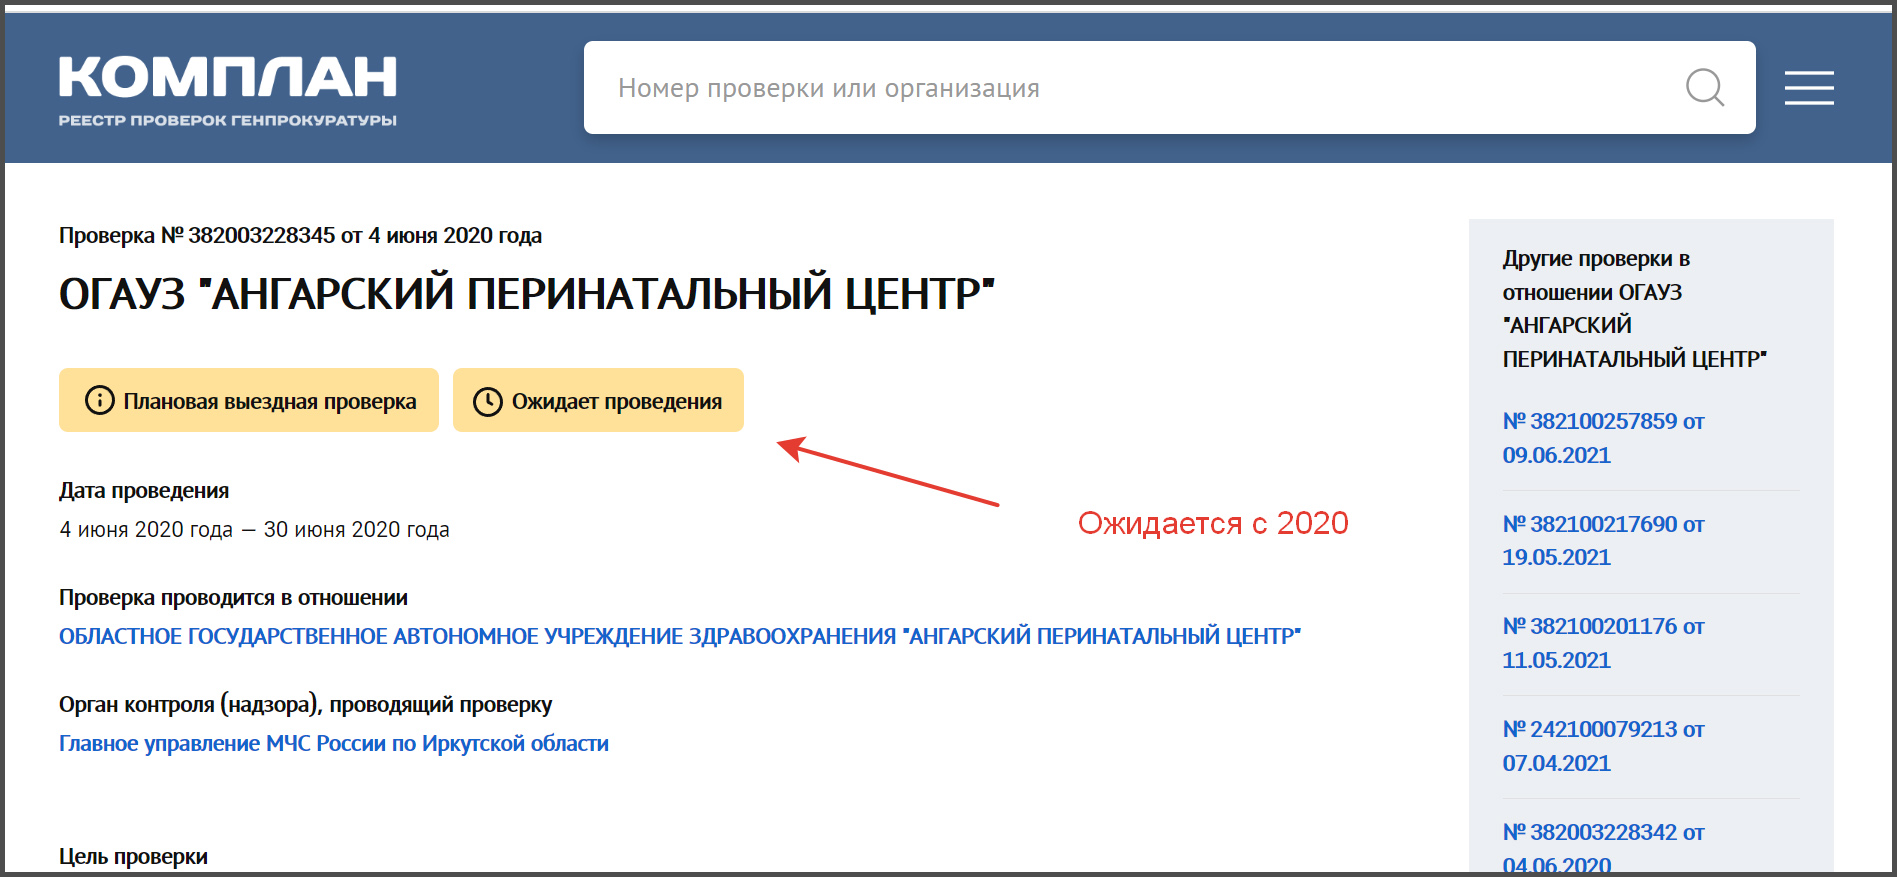This screenshot has height=877, width=1897.
Task: Open inspection № 382100217690 от 19.05.2021
Action: pos(1603,540)
